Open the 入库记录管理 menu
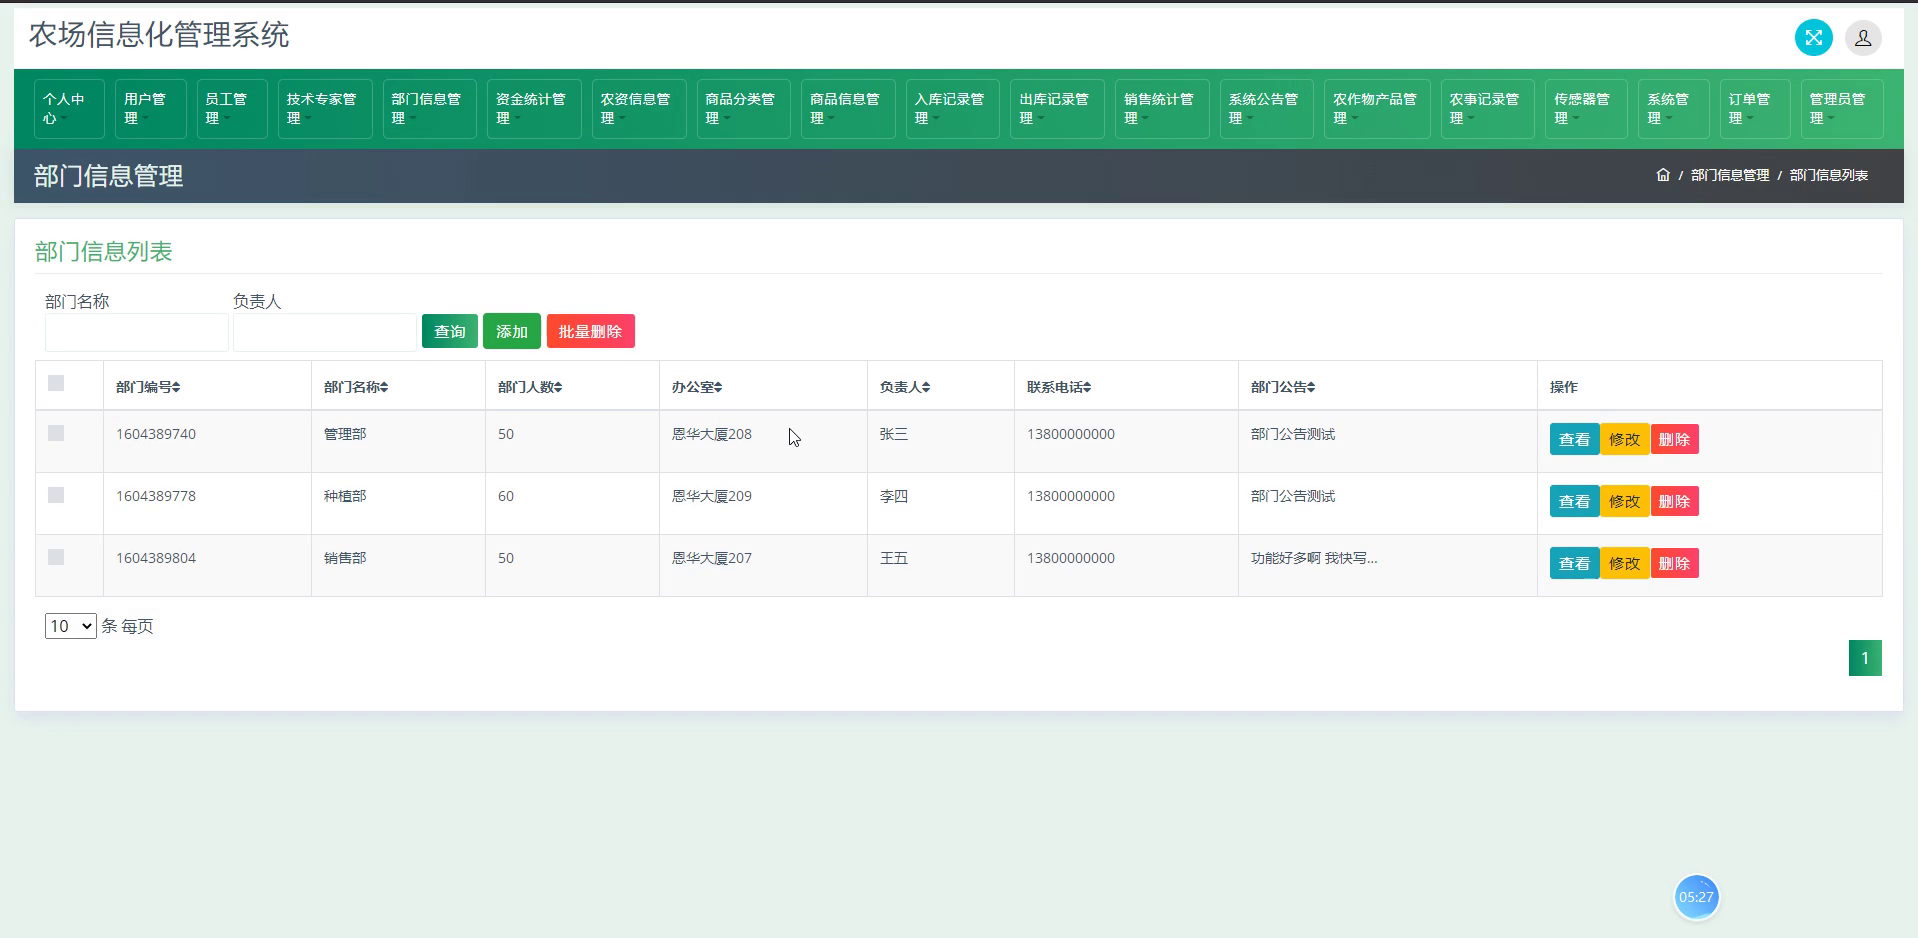Screen dimensions: 1918x938 click(x=952, y=109)
